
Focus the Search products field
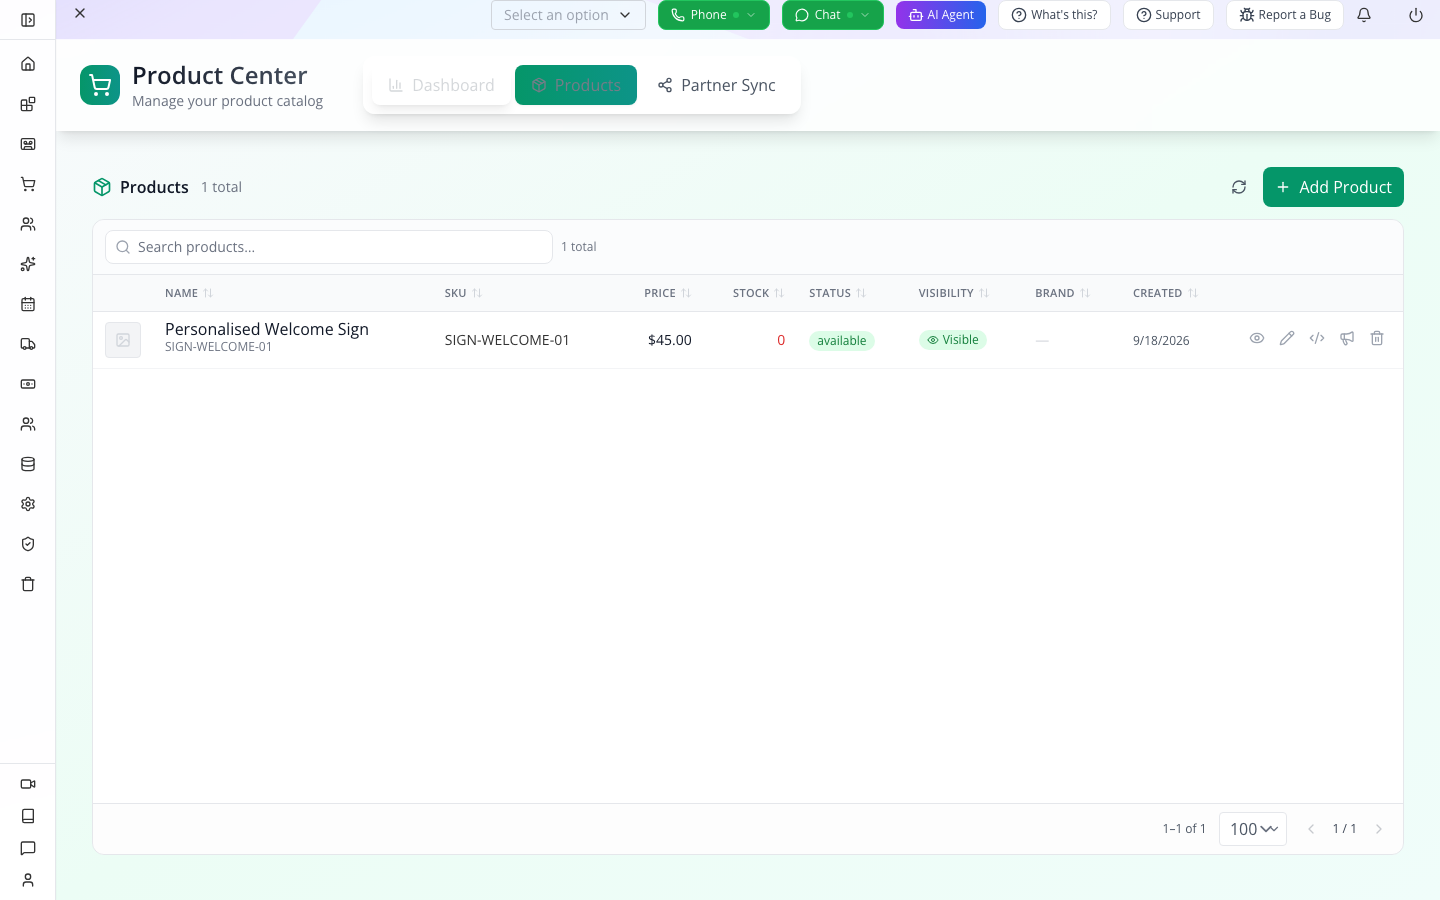tap(329, 247)
